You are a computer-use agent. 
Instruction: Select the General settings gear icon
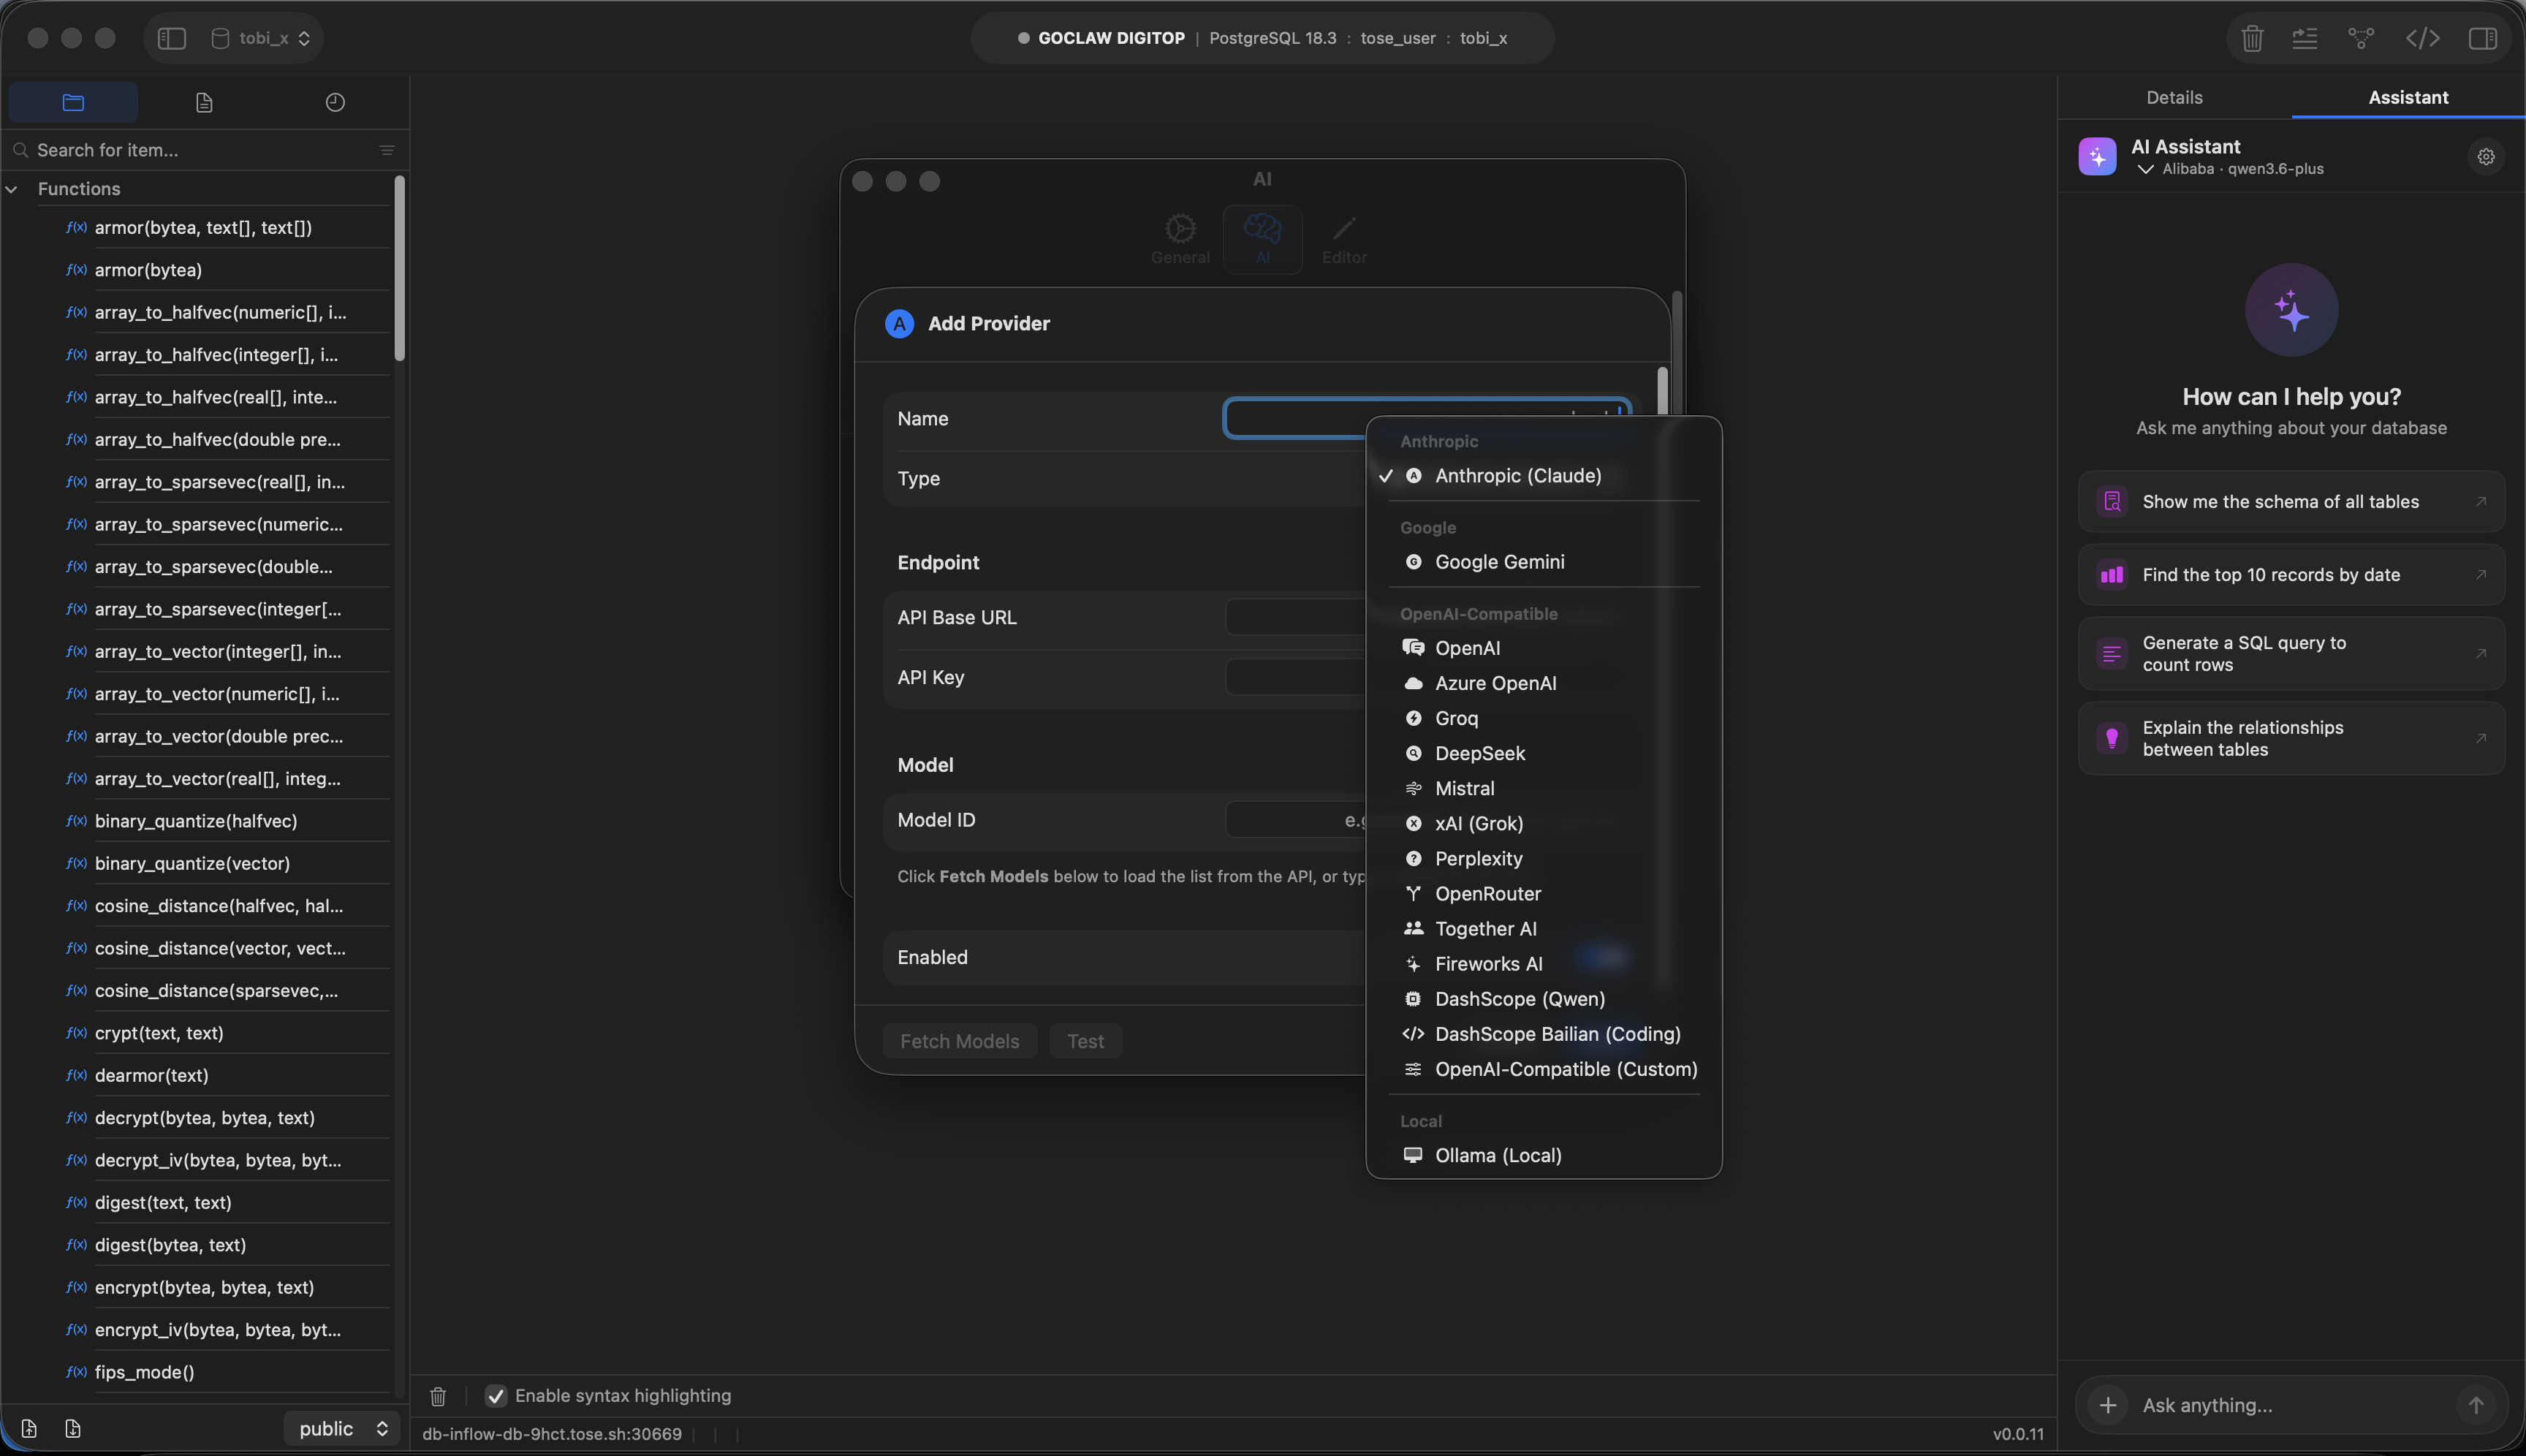click(1179, 238)
